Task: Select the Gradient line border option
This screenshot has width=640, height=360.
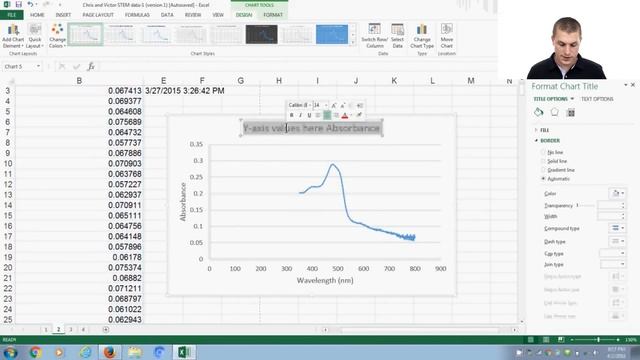Action: (558, 170)
